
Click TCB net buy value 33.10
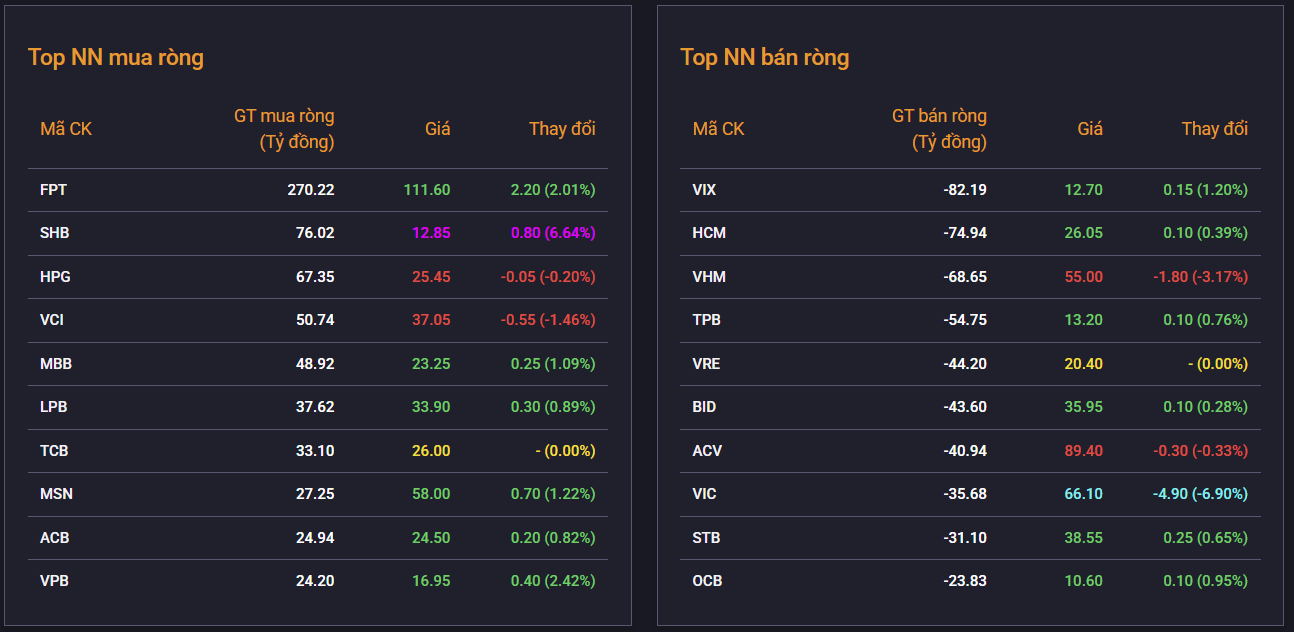315,451
